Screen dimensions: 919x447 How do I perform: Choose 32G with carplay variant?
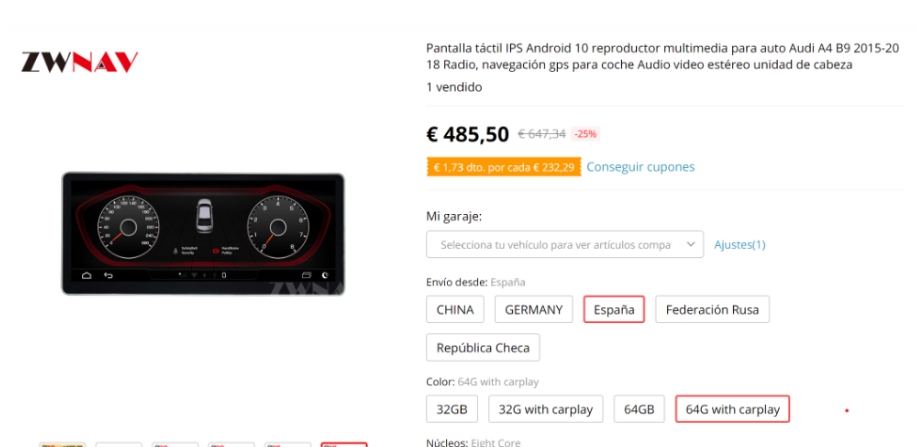tap(546, 409)
